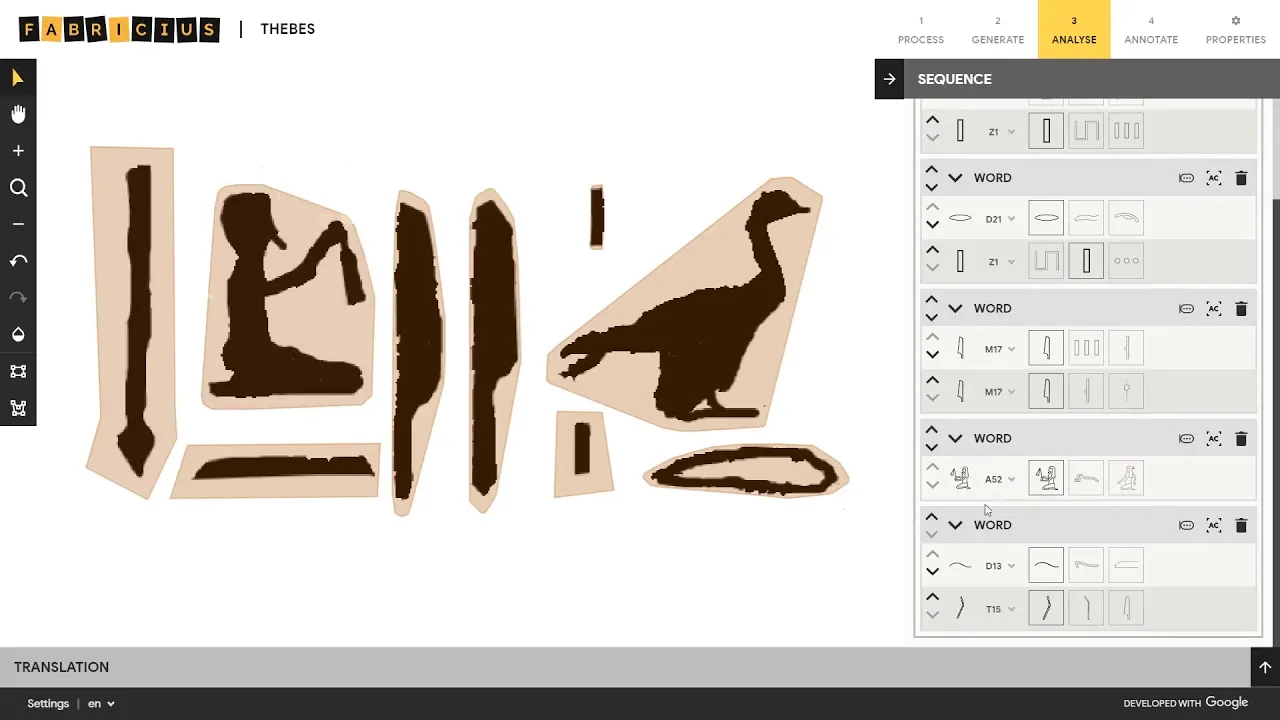Screen dimensions: 1280x720
Task: Click the Fabricius logo
Action: tap(119, 29)
